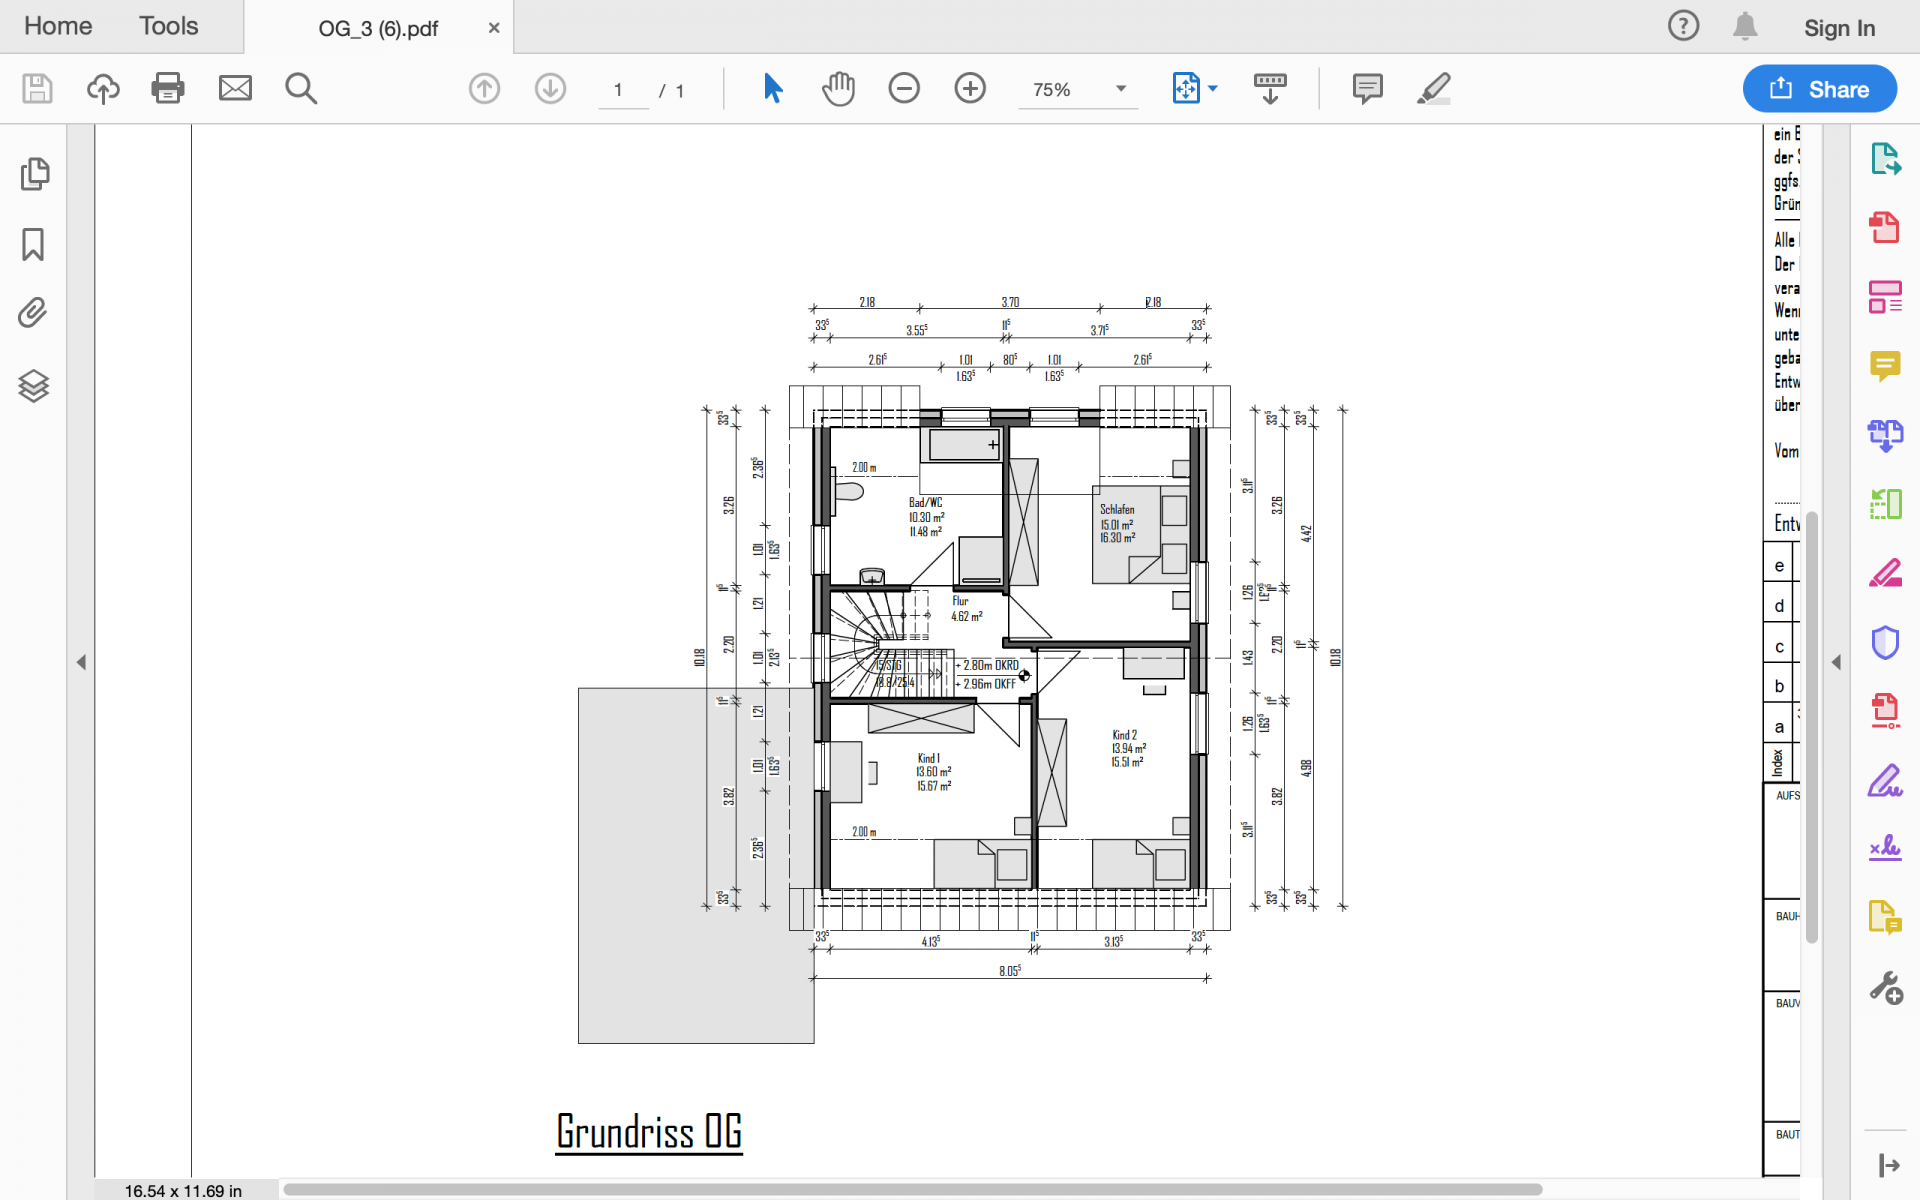The image size is (1920, 1200).
Task: Print the document
Action: 168,89
